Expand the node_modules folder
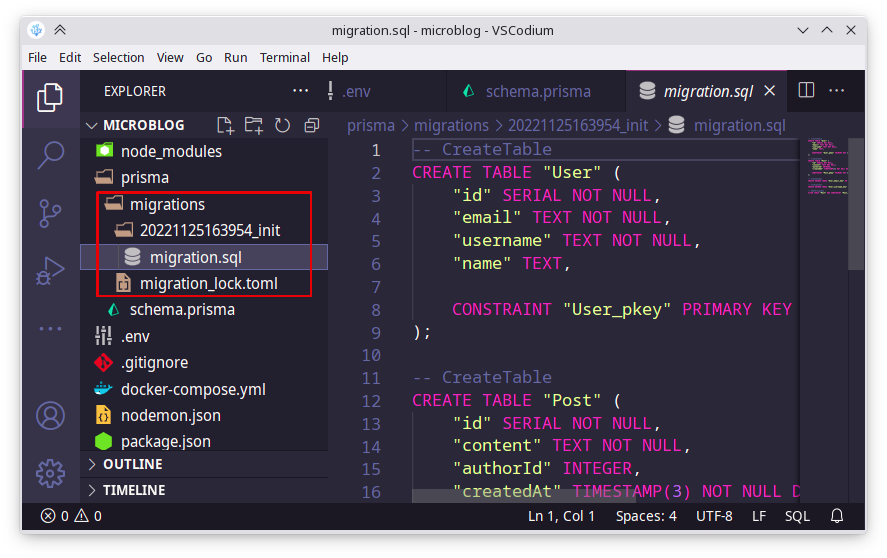This screenshot has width=887, height=558. coord(204,151)
